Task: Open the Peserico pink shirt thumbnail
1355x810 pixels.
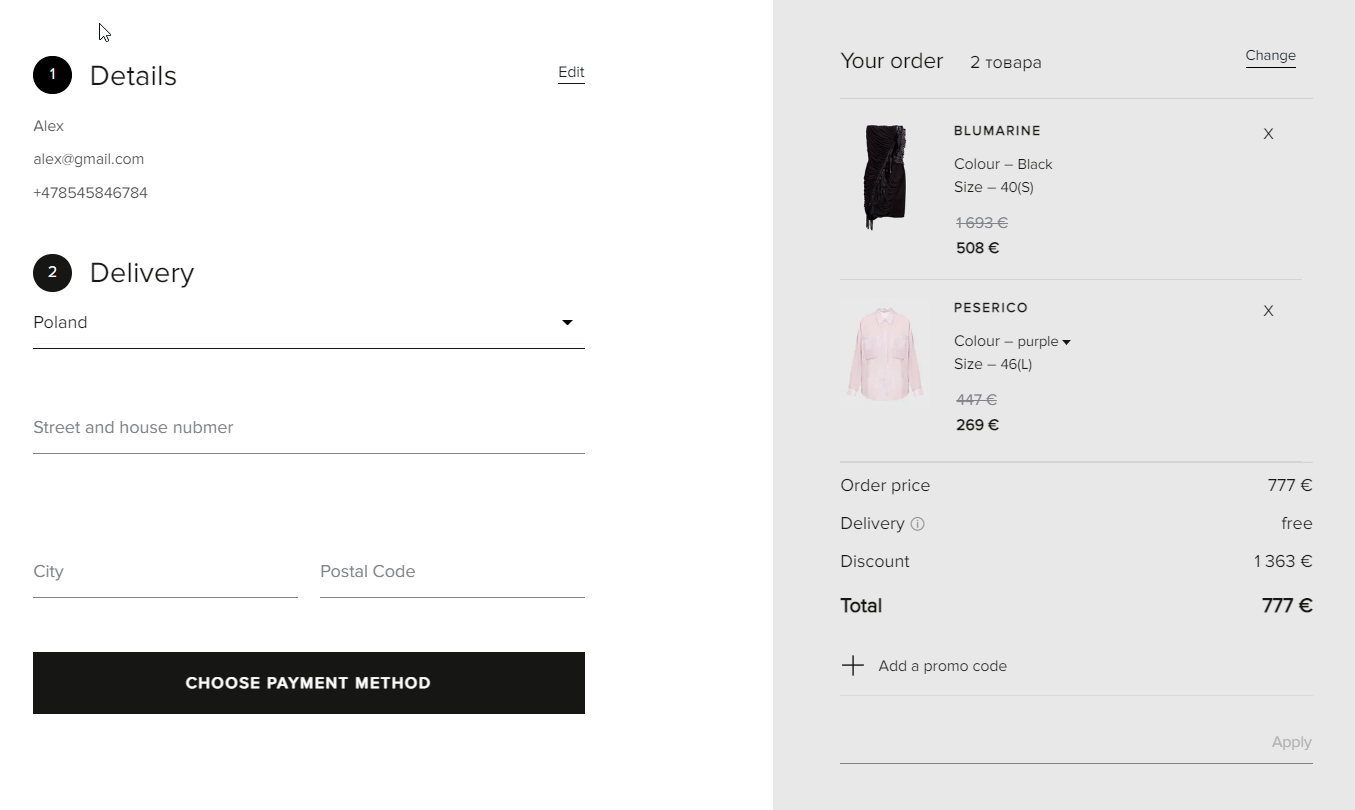Action: [x=885, y=355]
